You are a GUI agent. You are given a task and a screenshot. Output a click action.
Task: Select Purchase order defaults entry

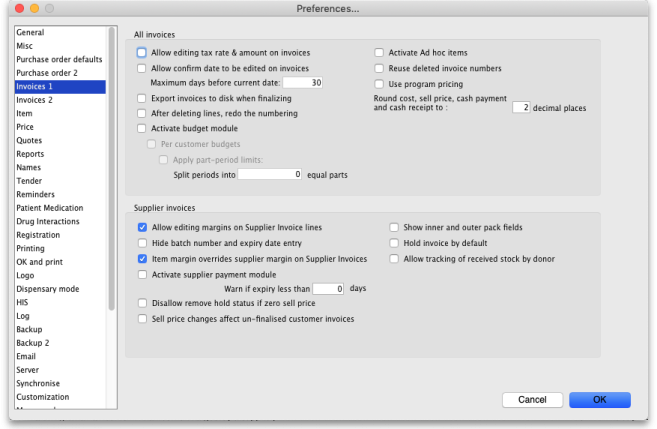point(59,59)
